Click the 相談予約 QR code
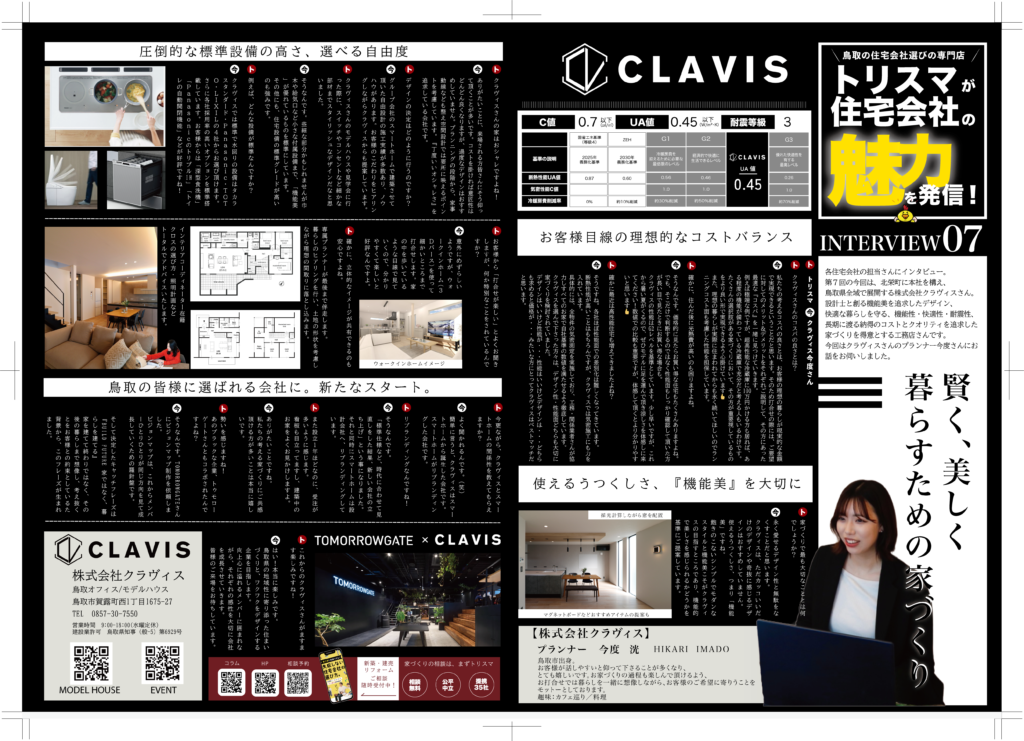The height and width of the screenshot is (741, 1024). click(298, 682)
